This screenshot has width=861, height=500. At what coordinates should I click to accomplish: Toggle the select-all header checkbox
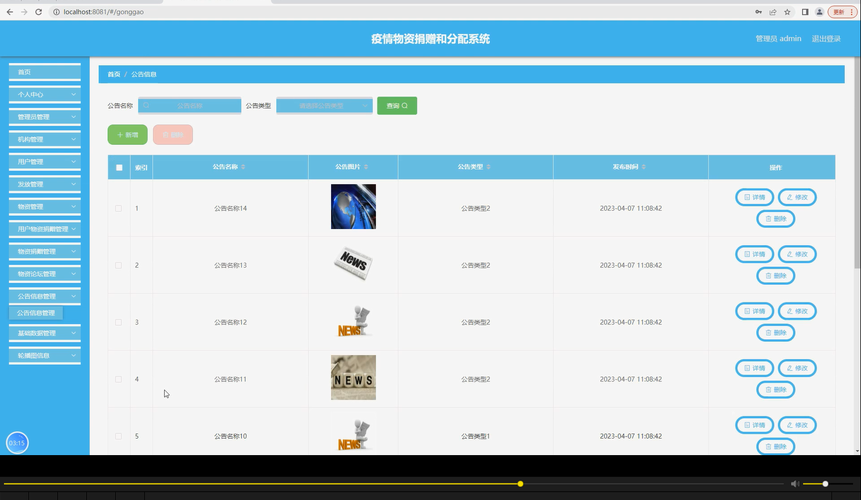(x=119, y=167)
